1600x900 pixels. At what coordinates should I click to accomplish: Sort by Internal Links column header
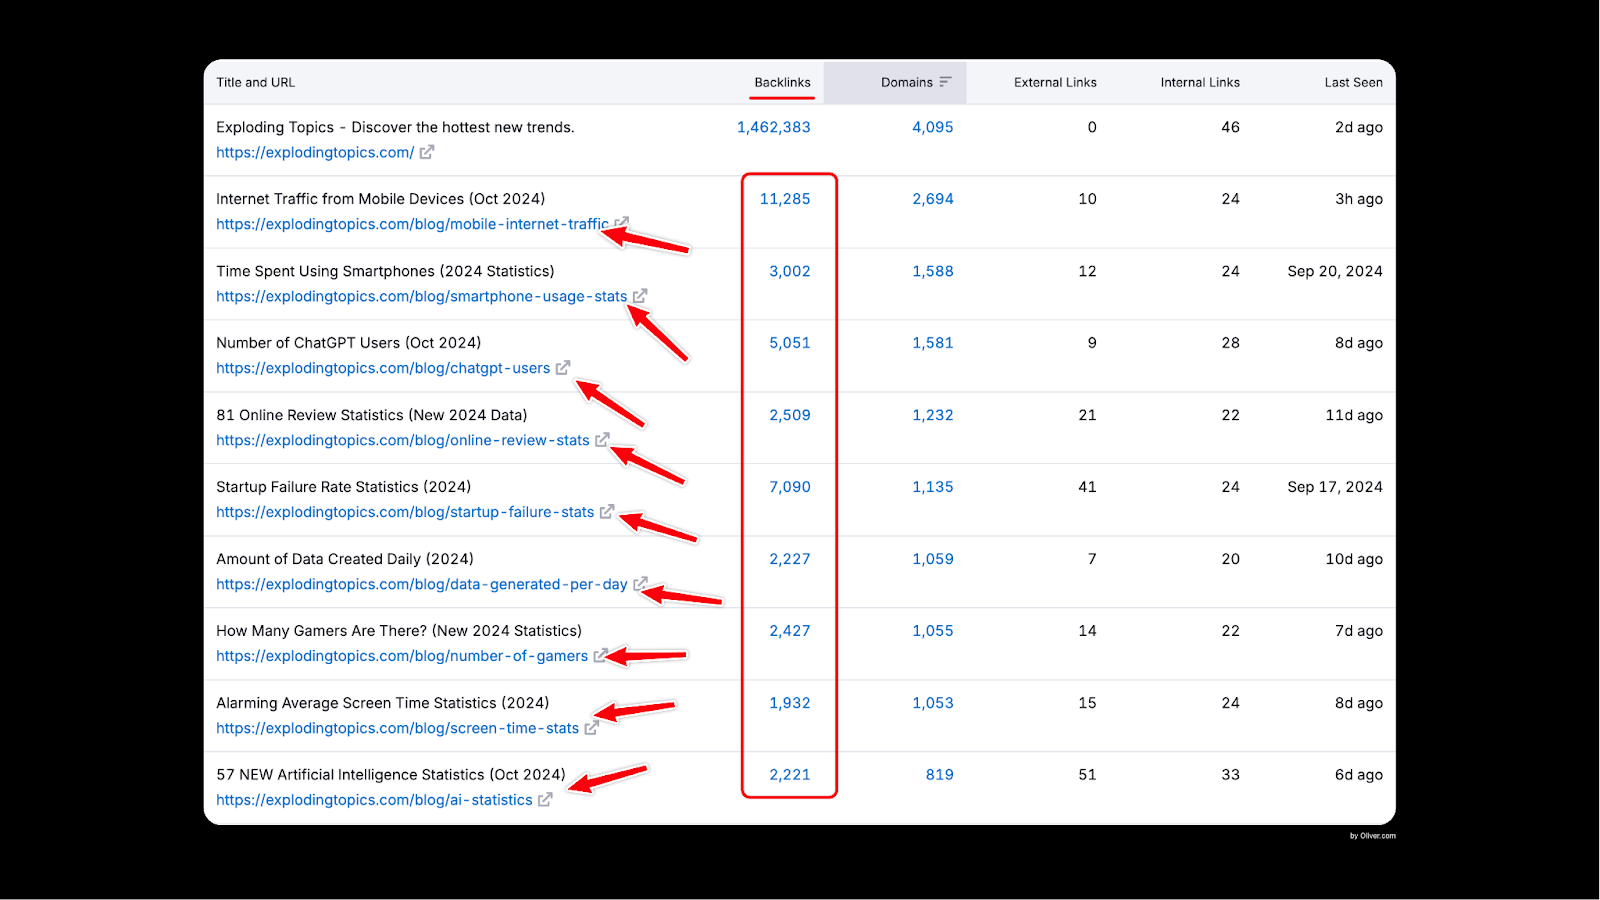click(x=1200, y=82)
